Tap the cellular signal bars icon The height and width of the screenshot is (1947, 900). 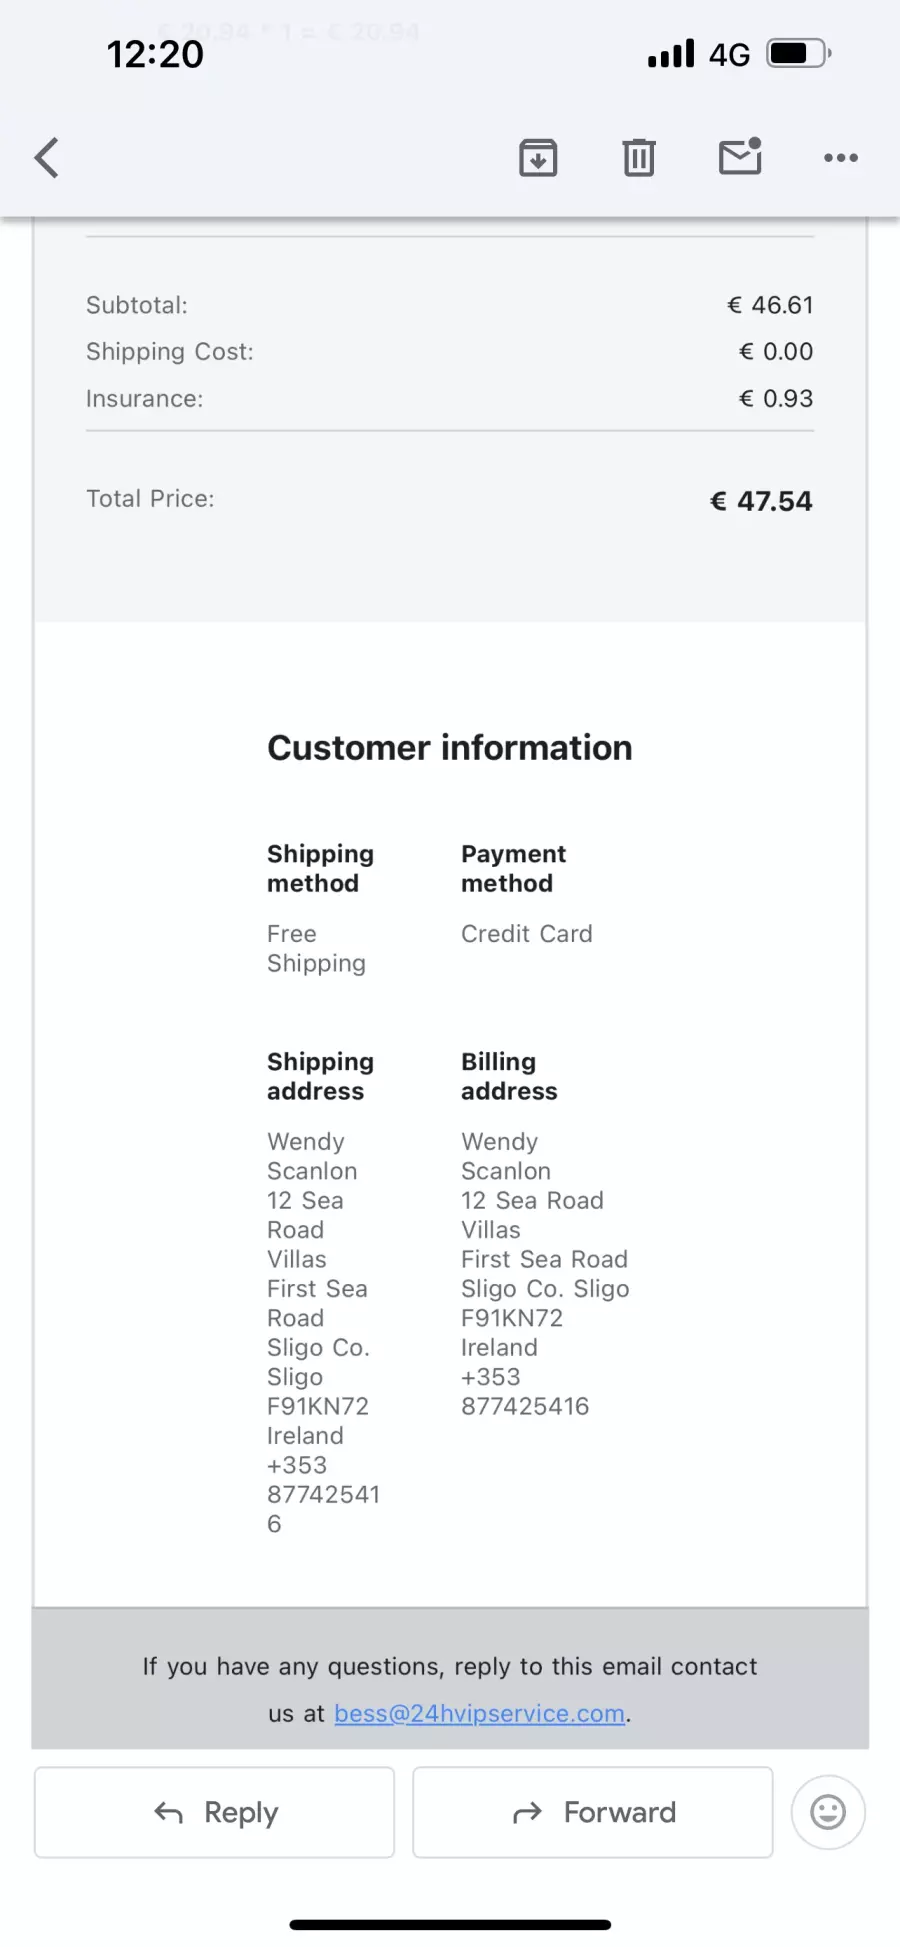pos(671,53)
